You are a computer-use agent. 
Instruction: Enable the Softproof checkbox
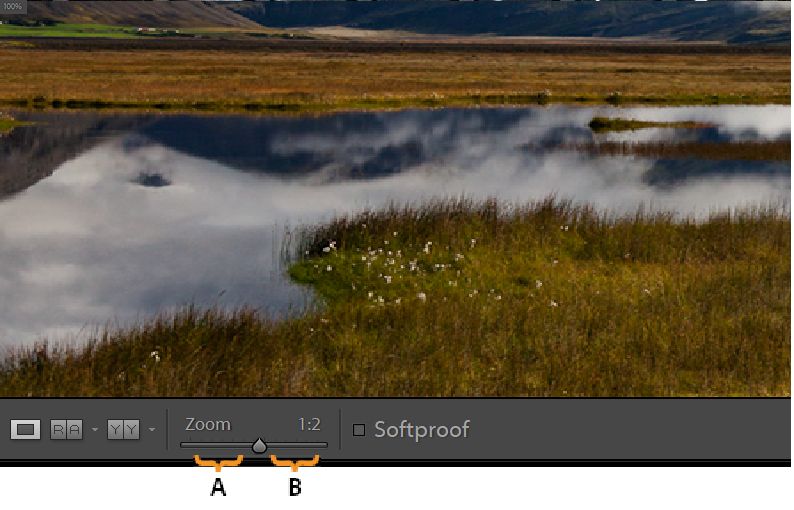(x=359, y=430)
